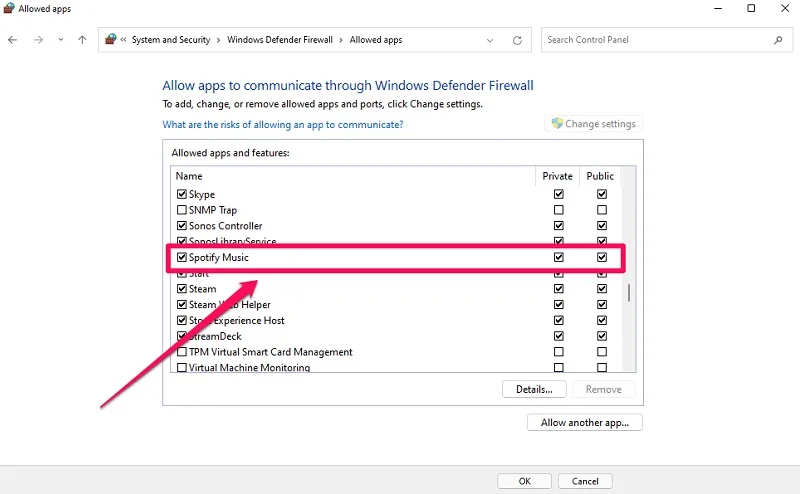This screenshot has width=800, height=494.
Task: Toggle Spotify Music Public checkbox
Action: [602, 257]
